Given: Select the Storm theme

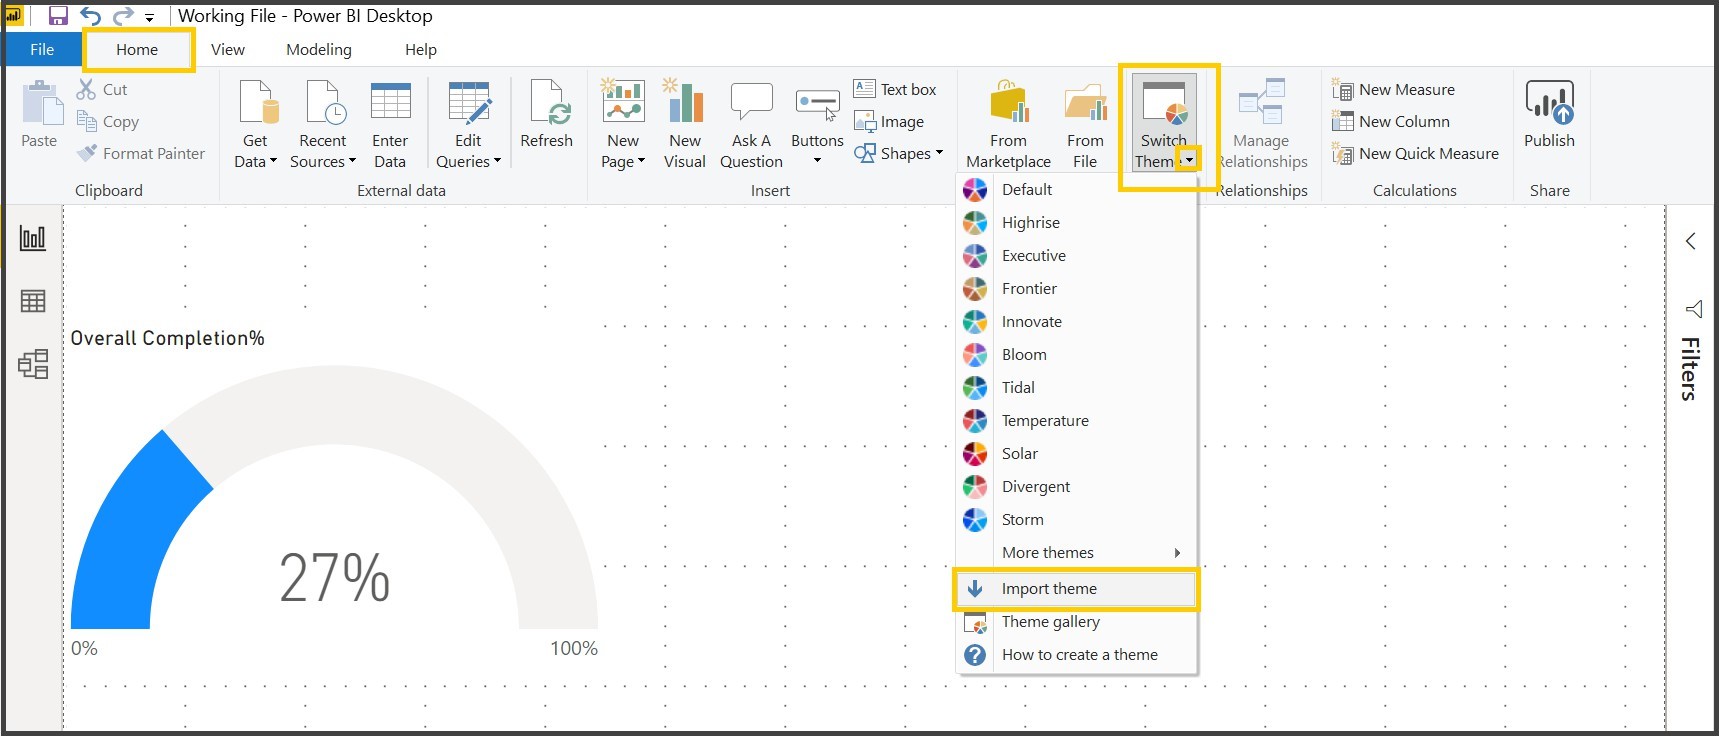Looking at the screenshot, I should pos(1077,519).
